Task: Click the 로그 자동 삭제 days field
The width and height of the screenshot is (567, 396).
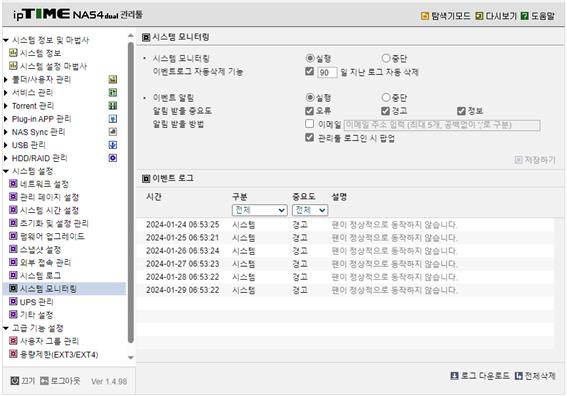Action: [327, 72]
